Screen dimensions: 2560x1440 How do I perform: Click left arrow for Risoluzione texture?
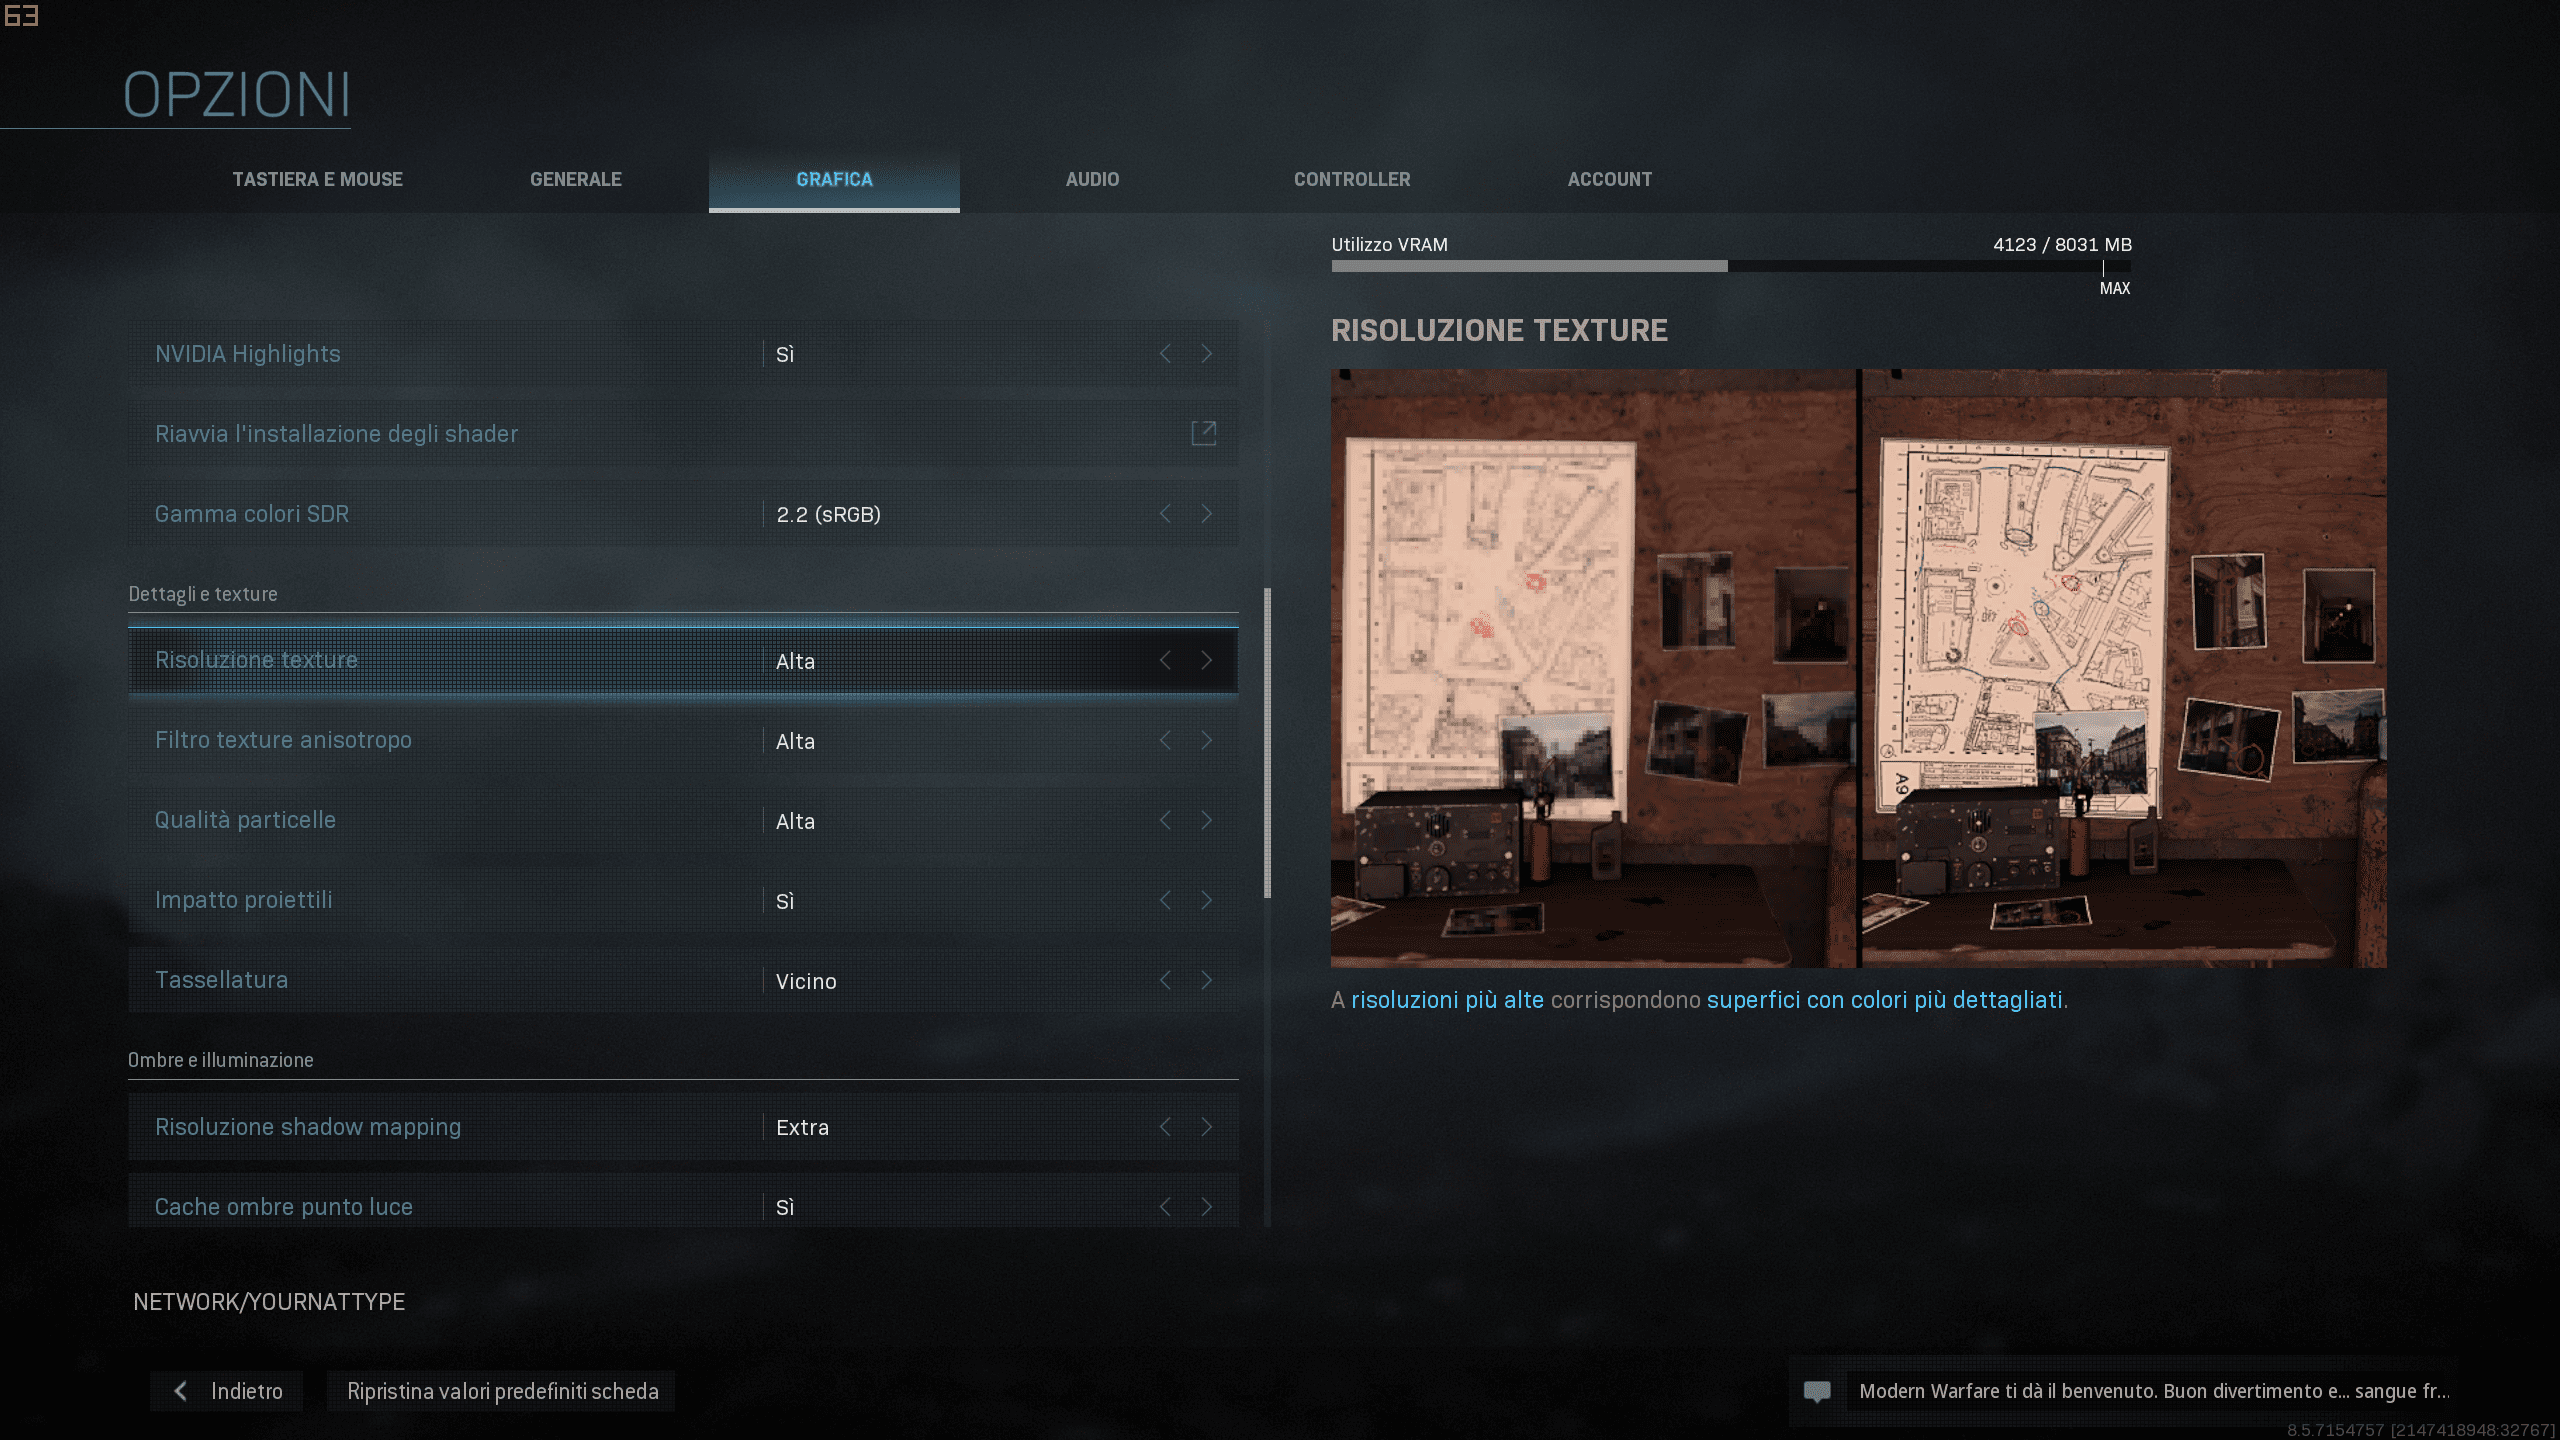pos(1166,659)
